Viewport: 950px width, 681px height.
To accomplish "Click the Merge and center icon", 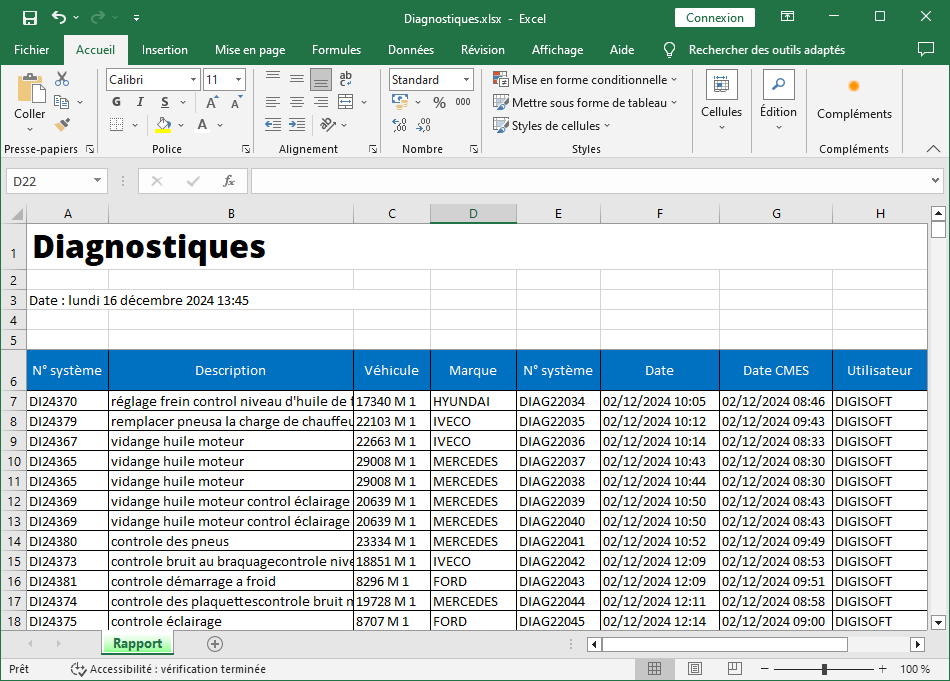I will pos(345,102).
